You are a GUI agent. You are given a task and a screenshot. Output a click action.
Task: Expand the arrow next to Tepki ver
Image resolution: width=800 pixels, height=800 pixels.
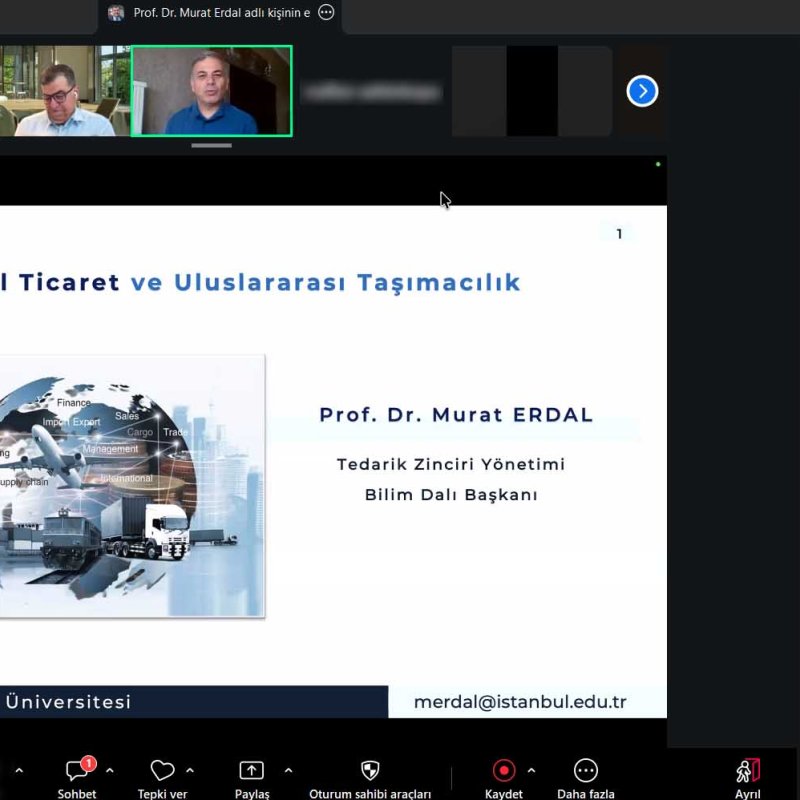tap(190, 770)
